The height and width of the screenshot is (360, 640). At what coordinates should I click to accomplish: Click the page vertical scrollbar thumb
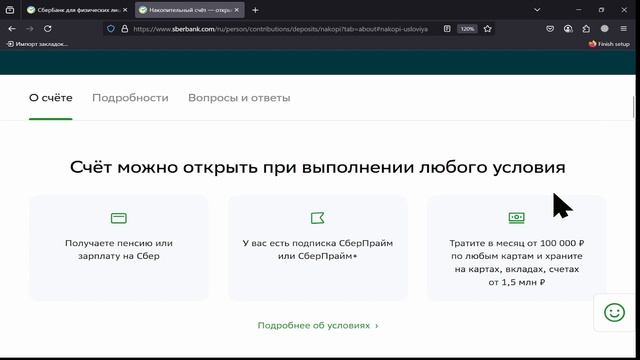tap(633, 106)
